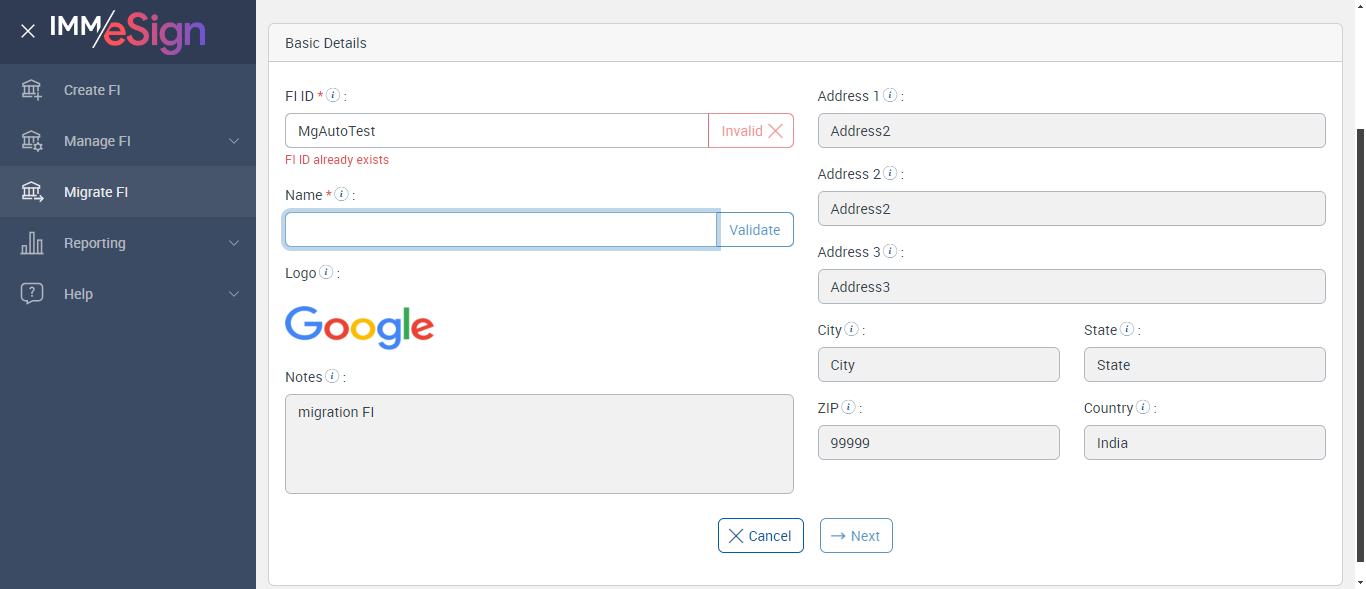This screenshot has height=589, width=1366.
Task: Expand the Manage FI menu
Action: pos(234,141)
